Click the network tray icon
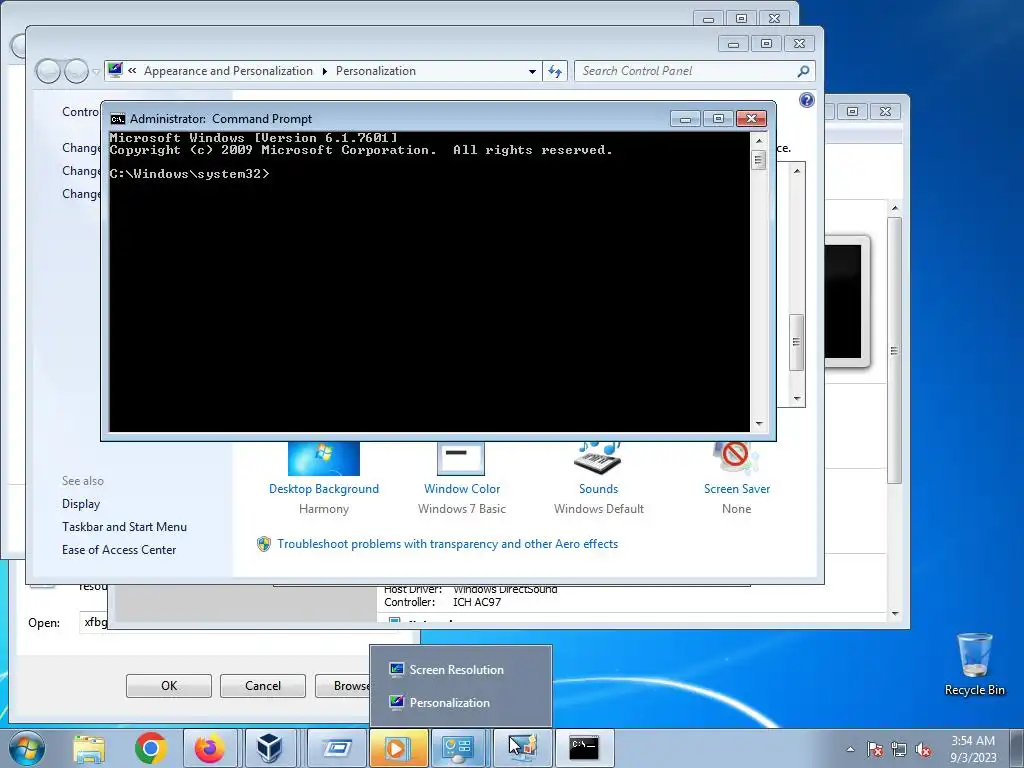 [899, 749]
